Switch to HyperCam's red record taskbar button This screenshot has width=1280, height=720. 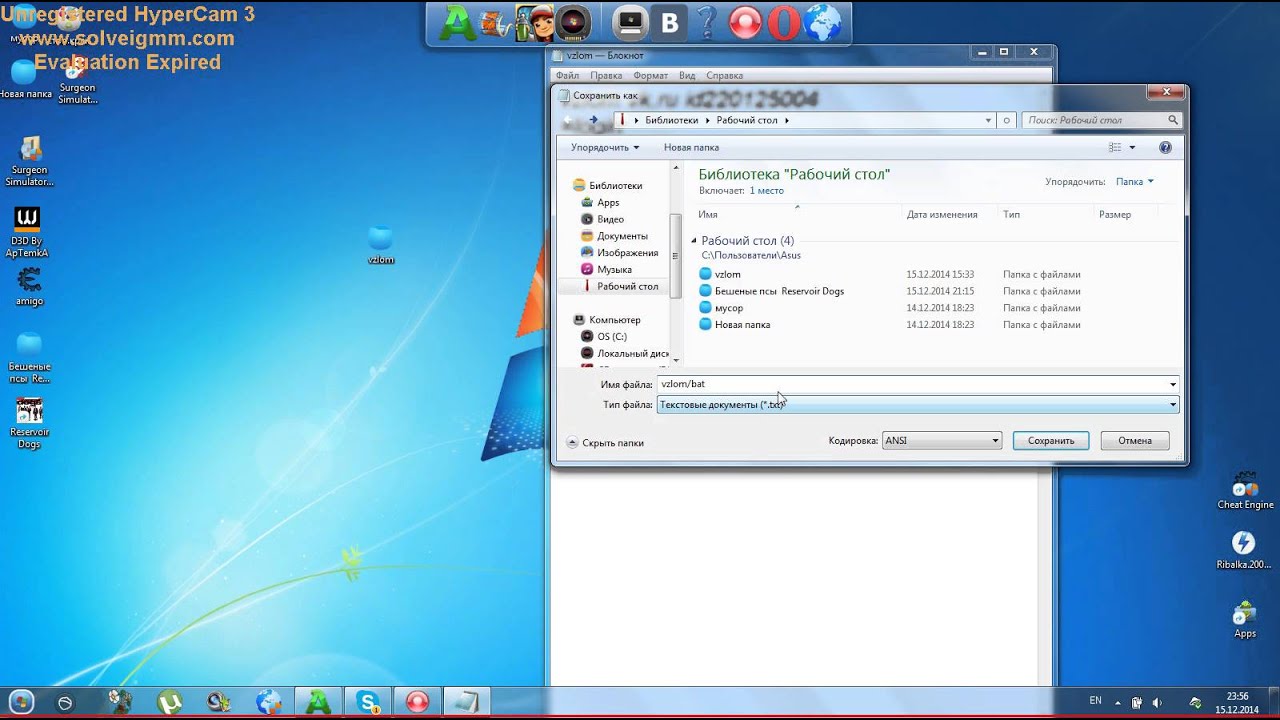417,702
